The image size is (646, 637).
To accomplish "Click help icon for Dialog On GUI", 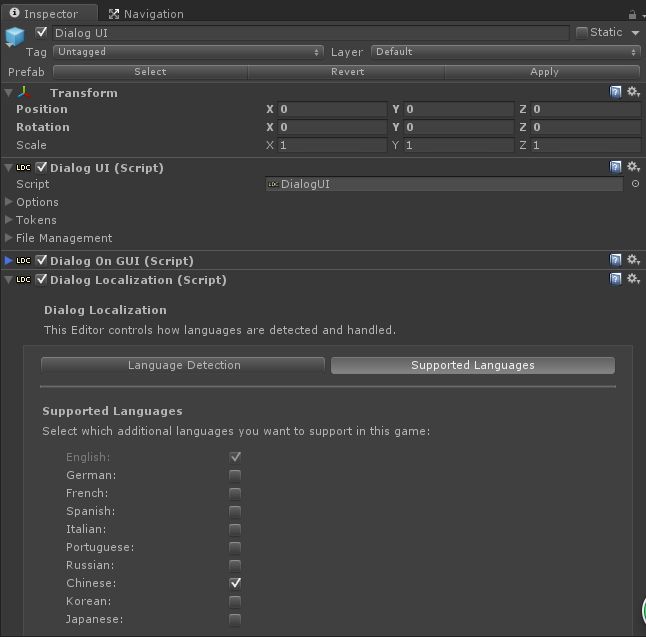I will pos(616,260).
